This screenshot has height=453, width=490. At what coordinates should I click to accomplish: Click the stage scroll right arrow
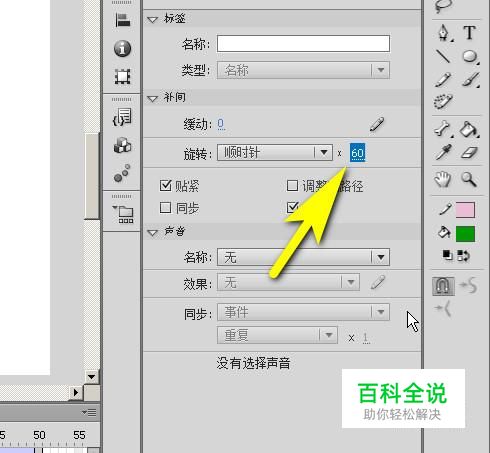pyautogui.click(x=76, y=392)
